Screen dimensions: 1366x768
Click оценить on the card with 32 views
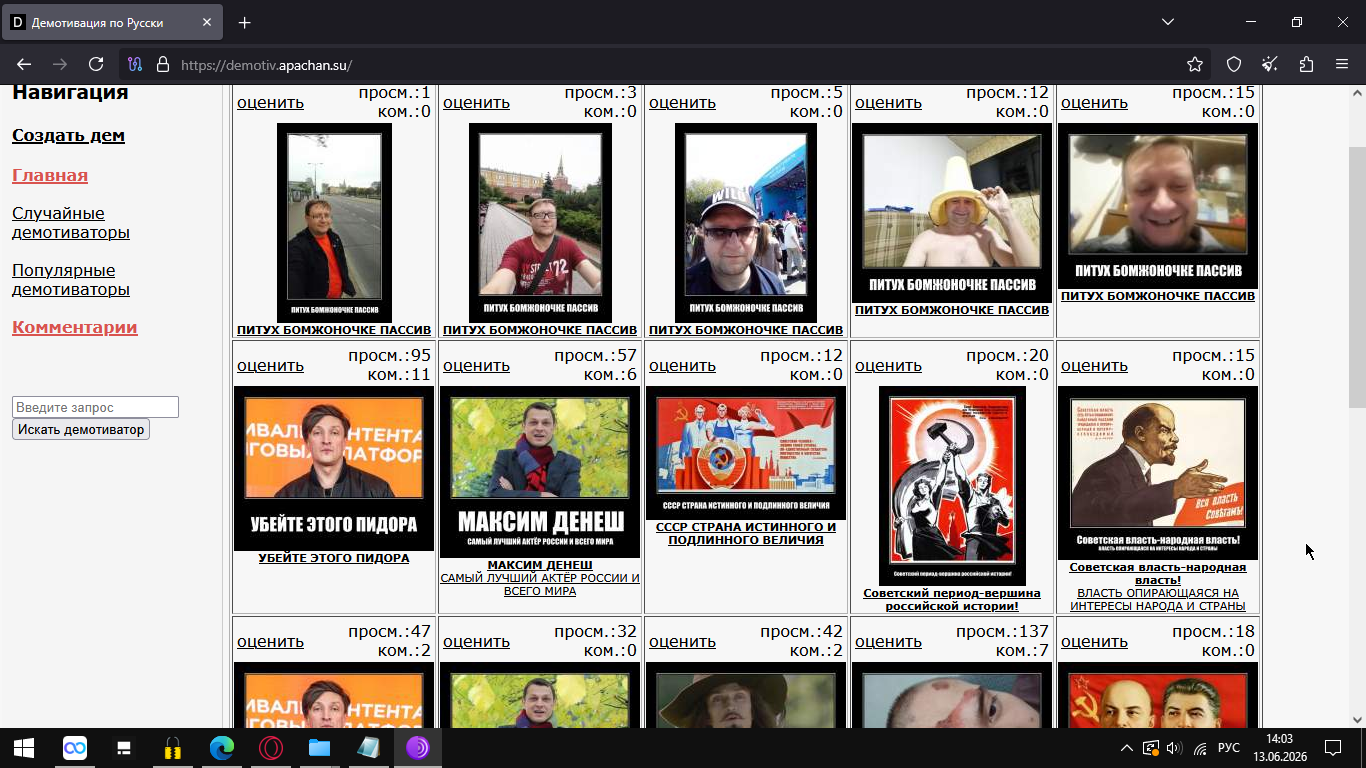[x=476, y=641]
